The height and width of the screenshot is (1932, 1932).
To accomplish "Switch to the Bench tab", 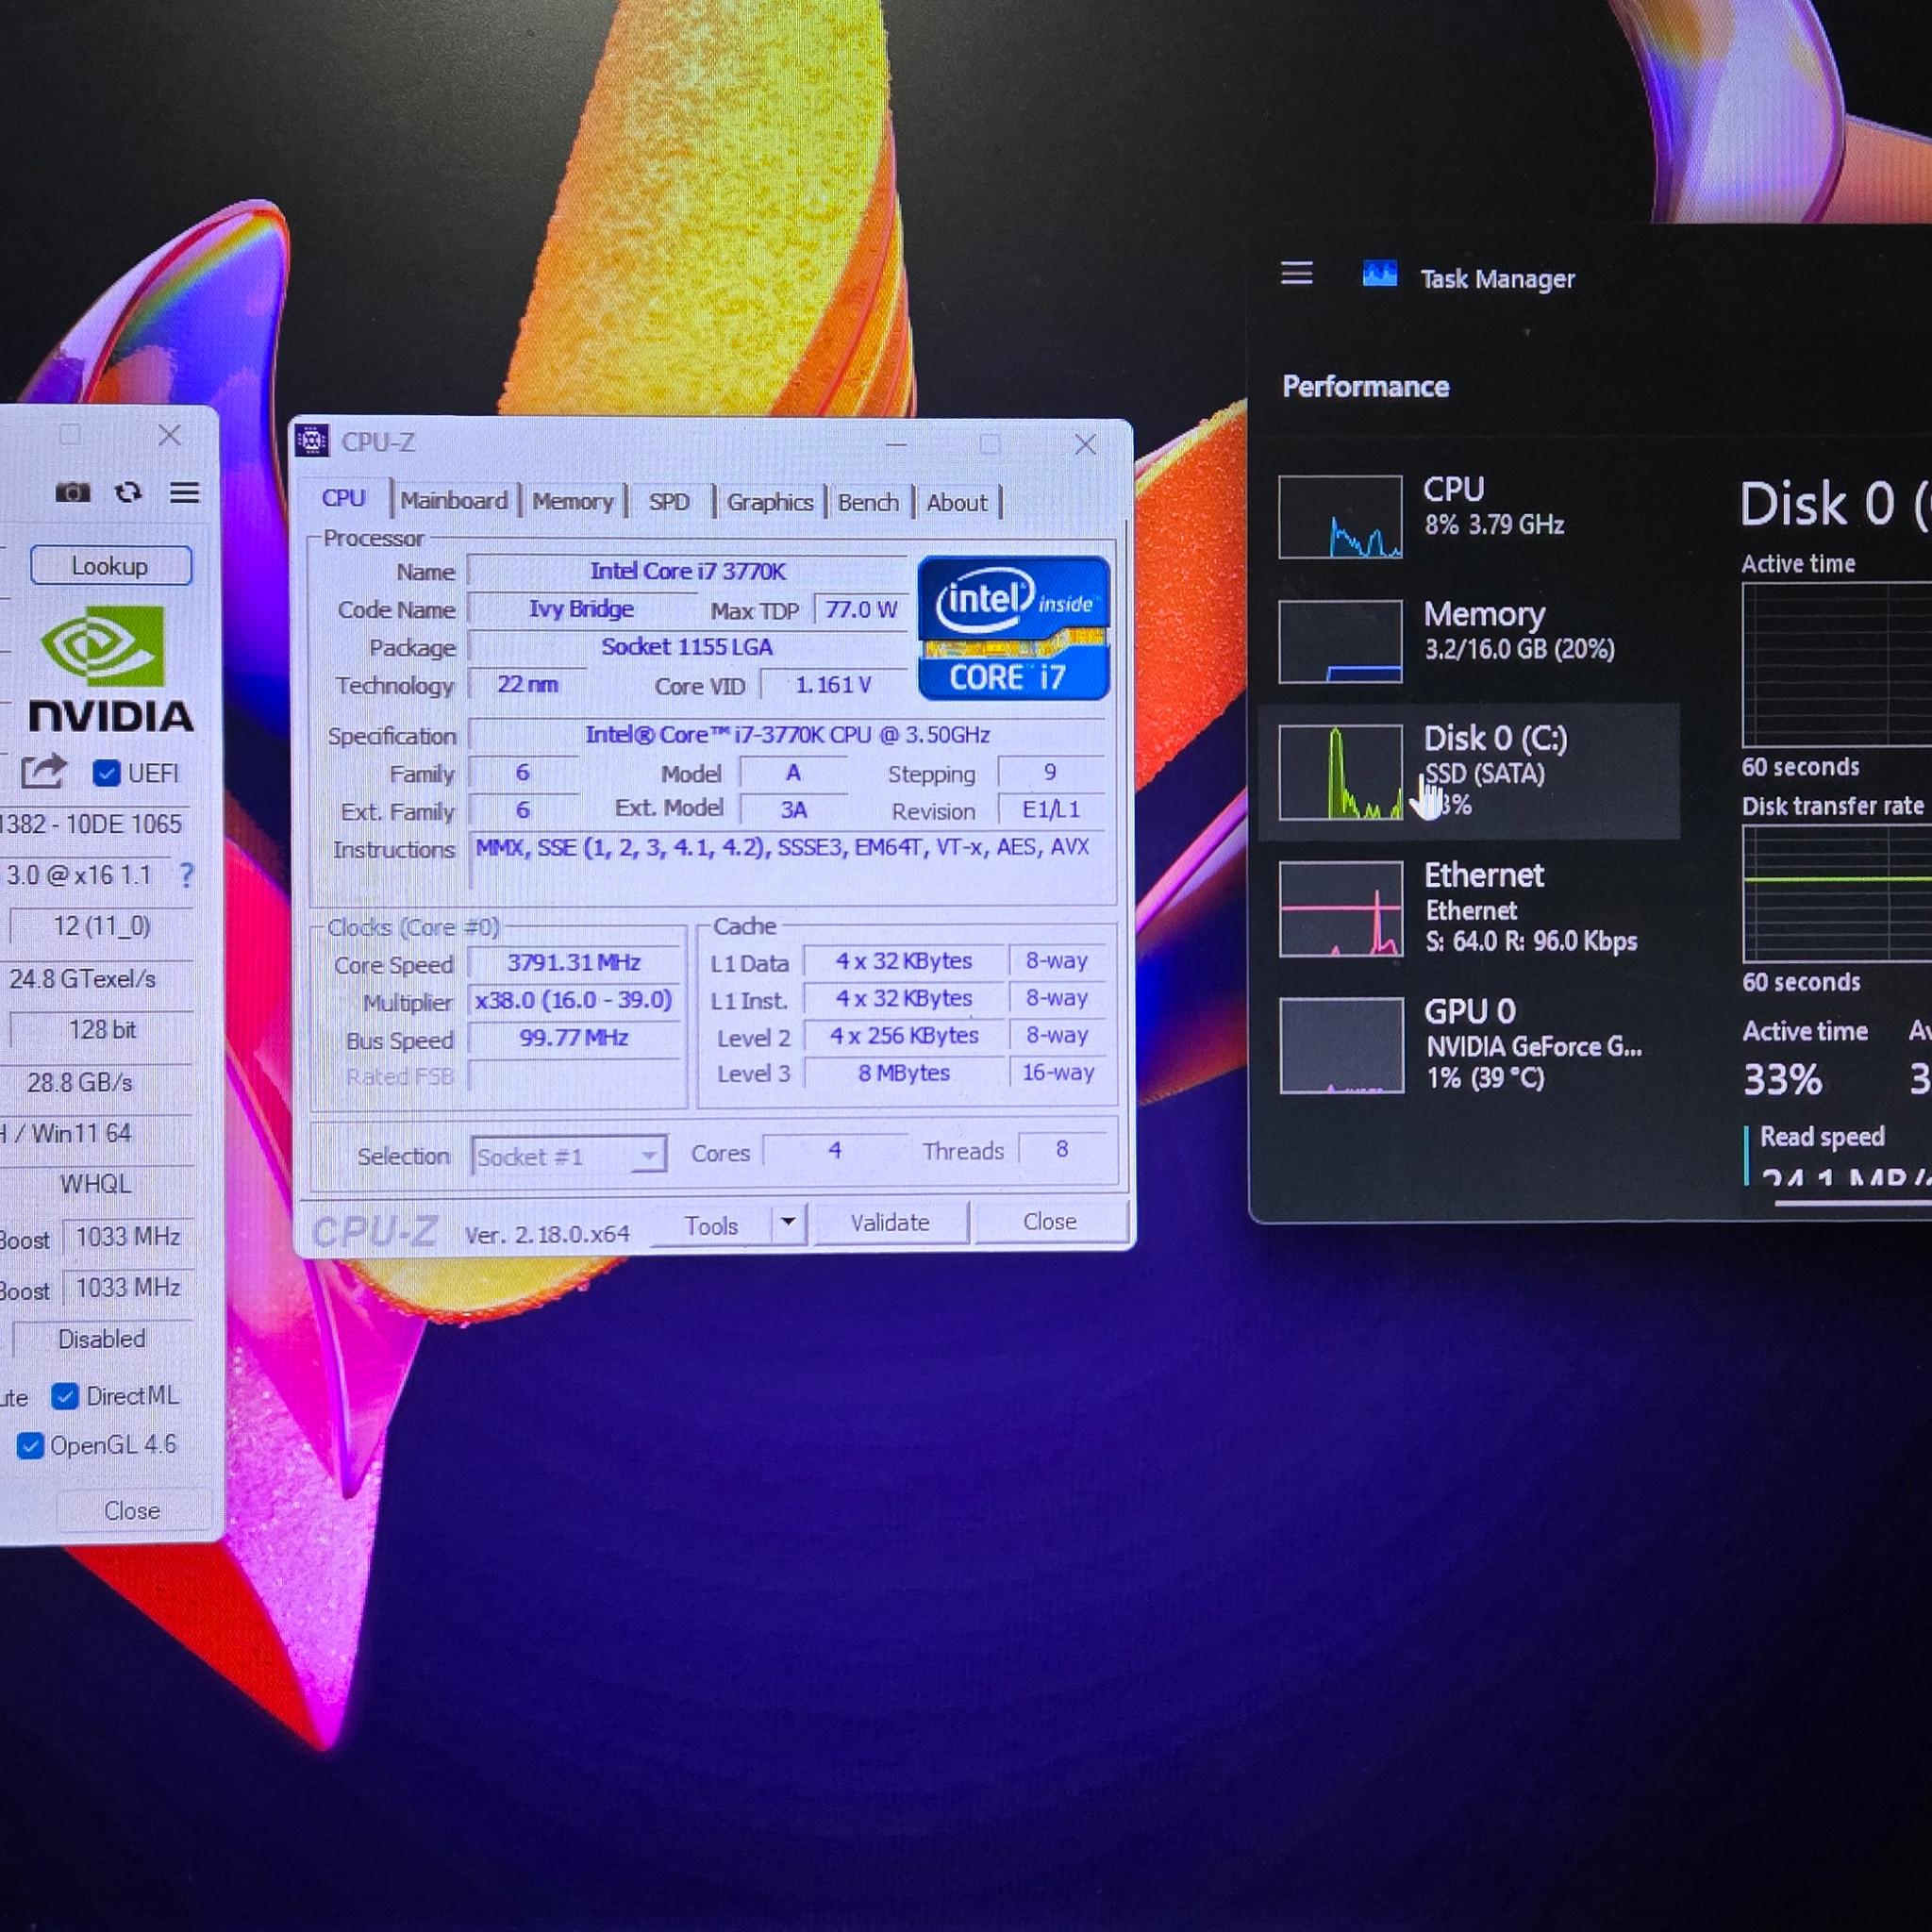I will pyautogui.click(x=868, y=502).
